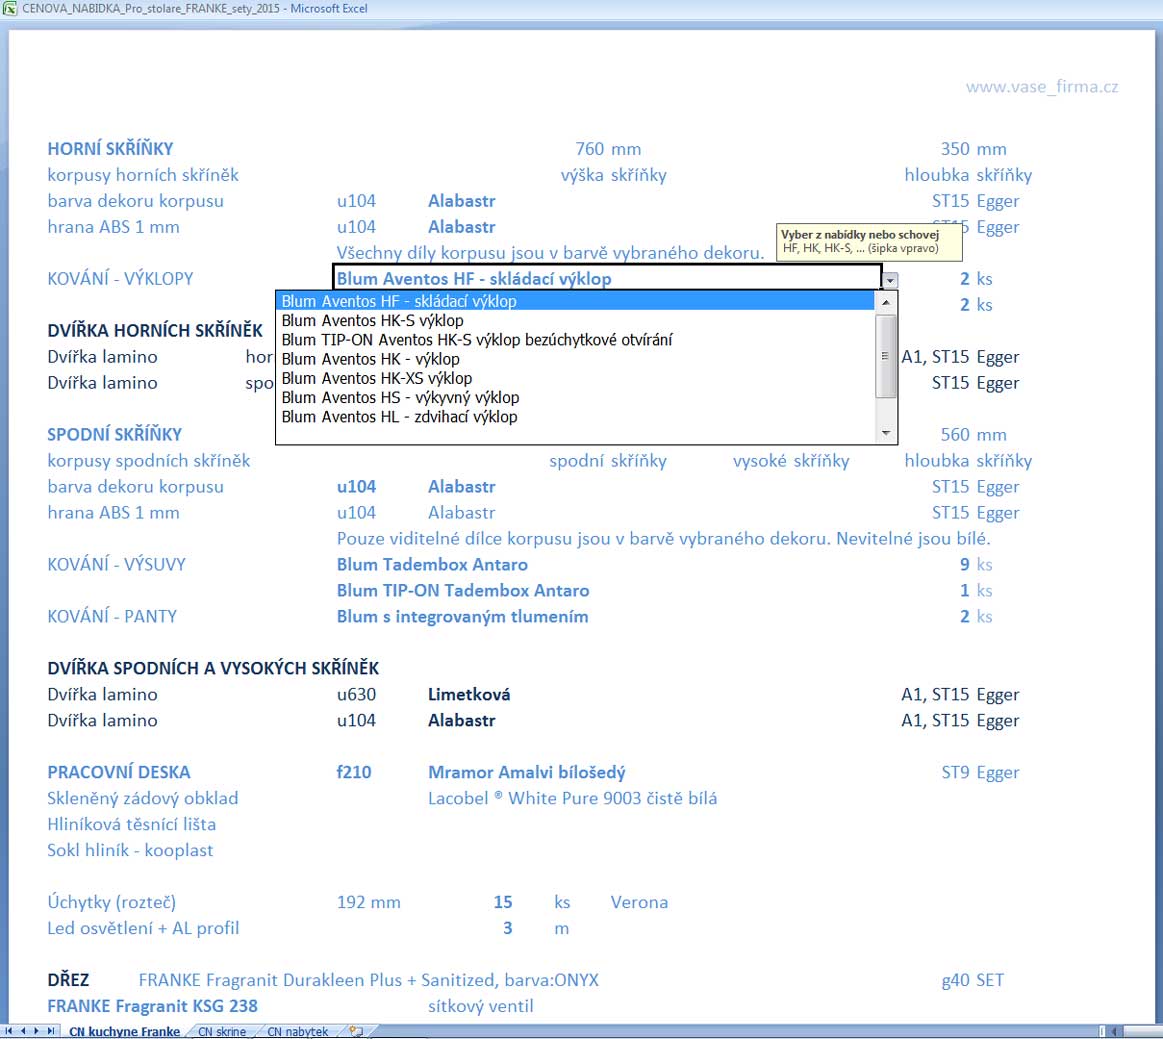Image resolution: width=1163 pixels, height=1039 pixels.
Task: Switch to the CN kuchyne Franke sheet tab
Action: [125, 1032]
